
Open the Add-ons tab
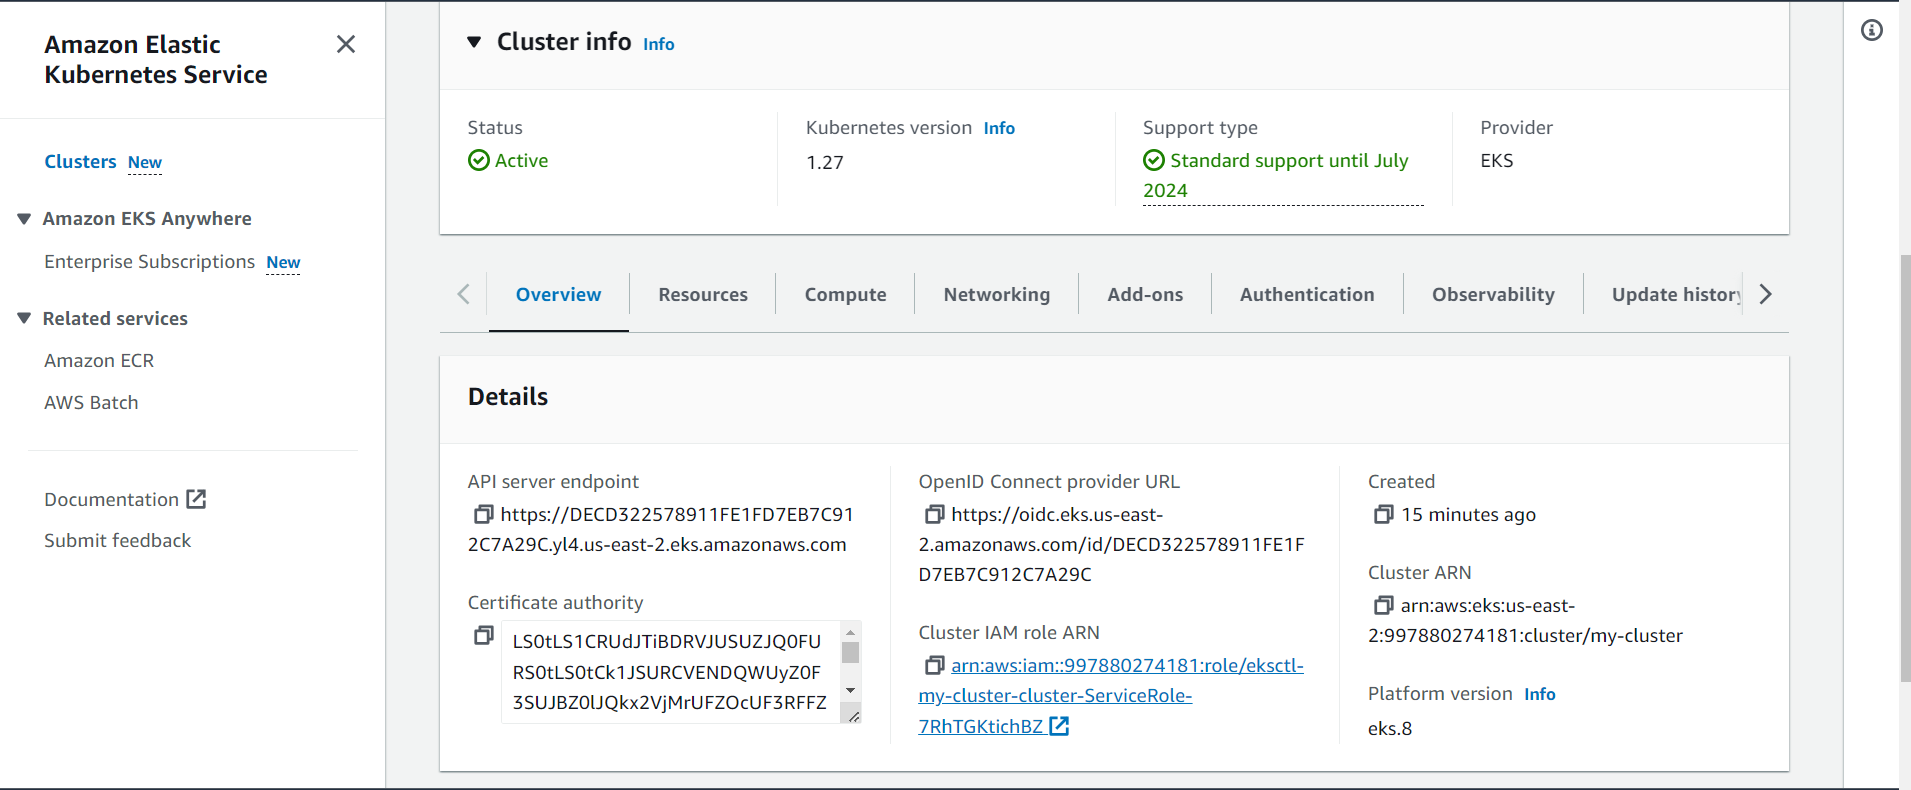tap(1145, 295)
